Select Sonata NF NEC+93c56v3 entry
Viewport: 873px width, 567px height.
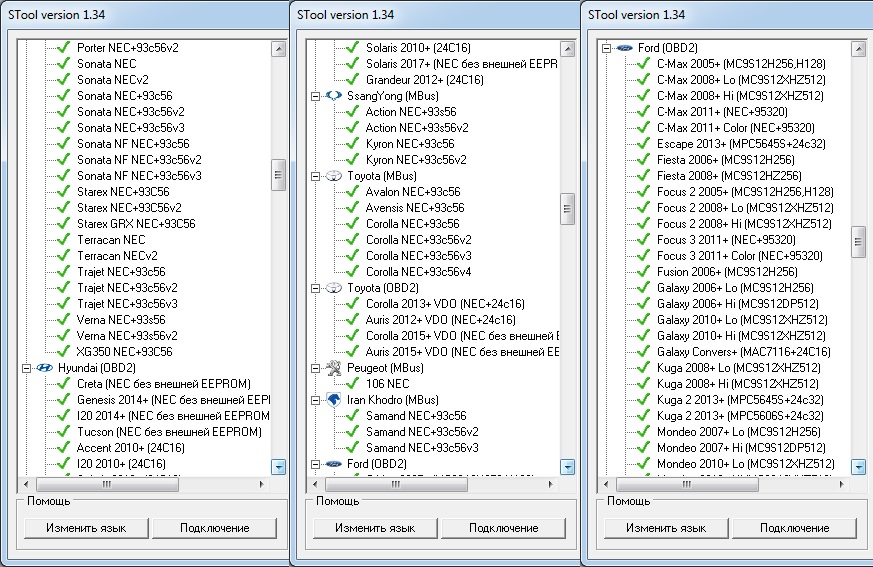pos(139,176)
